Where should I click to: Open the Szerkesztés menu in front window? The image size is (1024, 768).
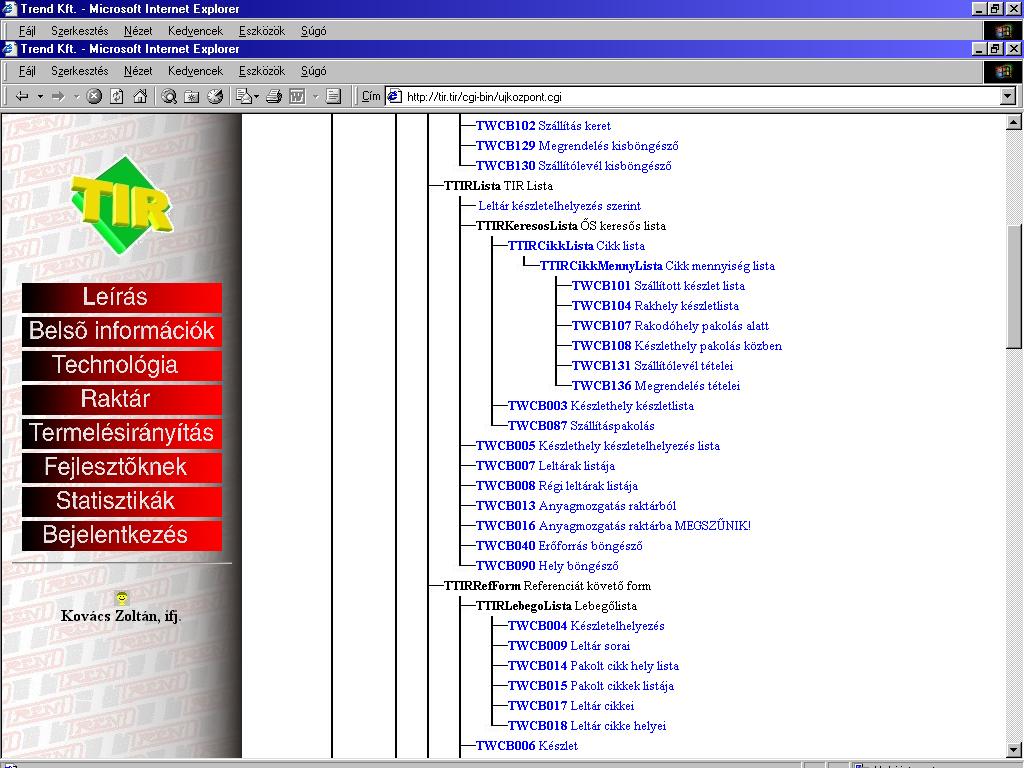coord(80,71)
